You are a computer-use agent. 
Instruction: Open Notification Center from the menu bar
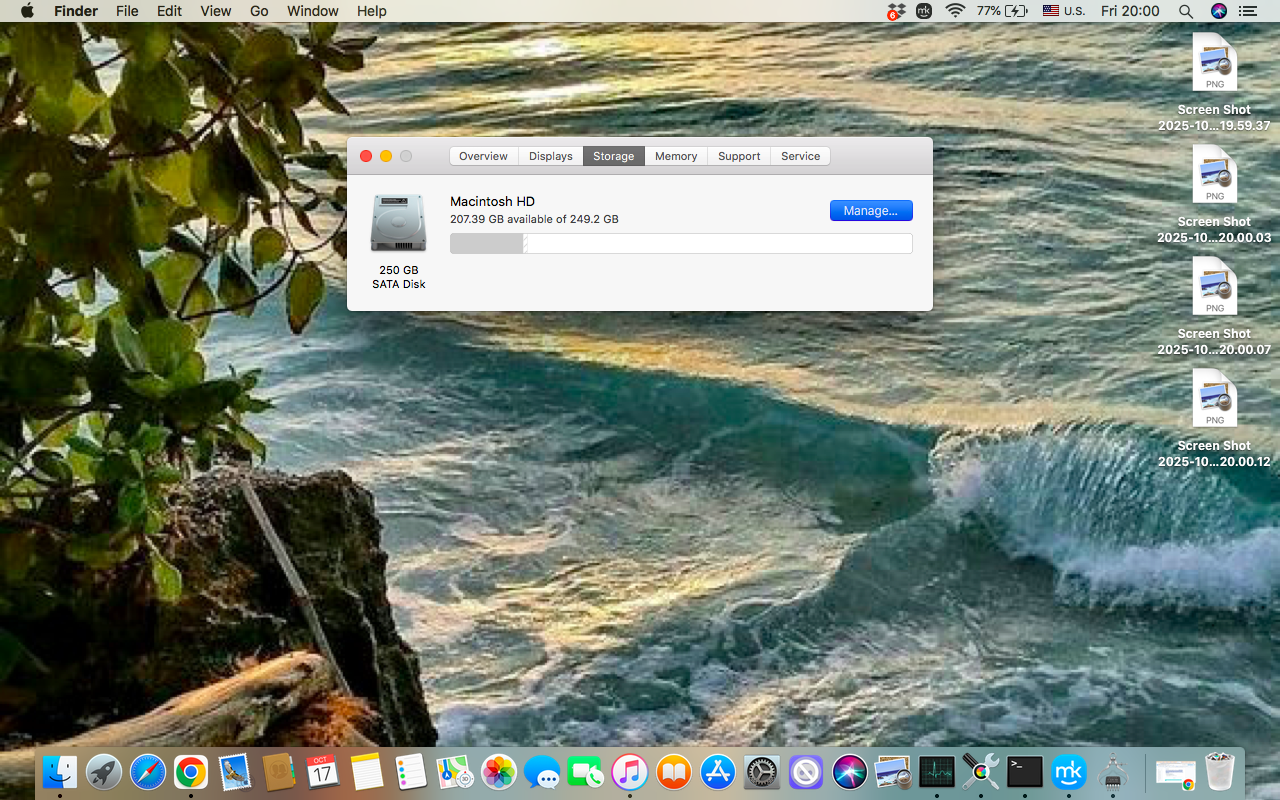(1247, 11)
